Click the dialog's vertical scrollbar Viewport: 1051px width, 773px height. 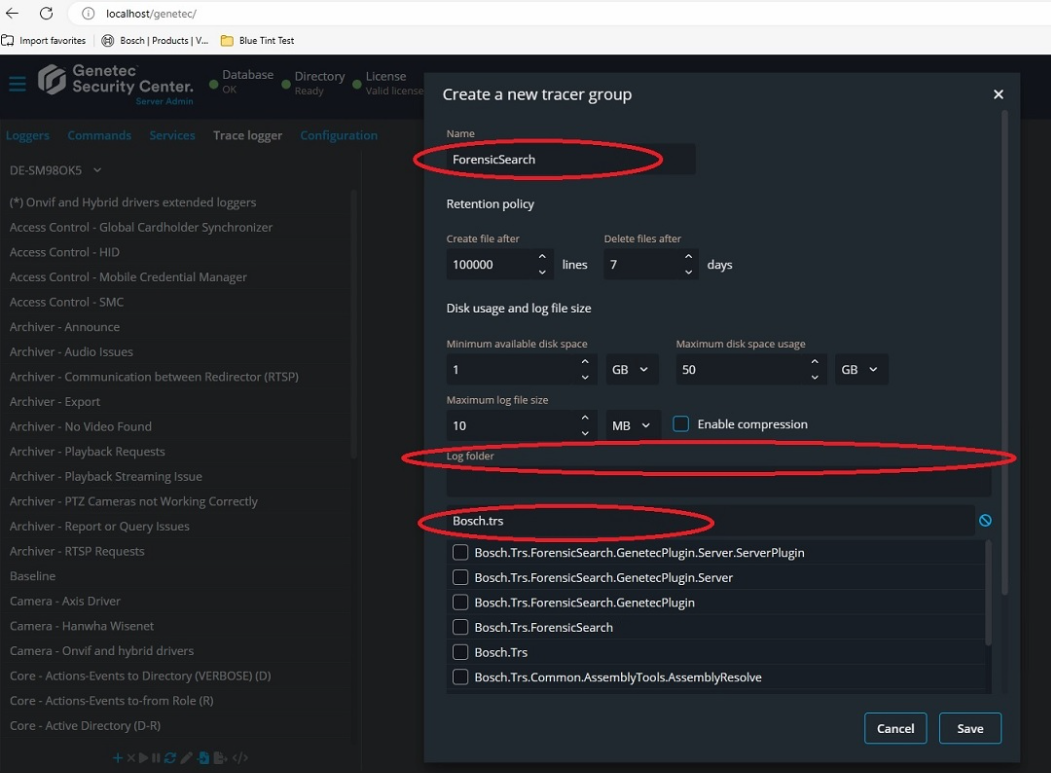[x=1004, y=353]
